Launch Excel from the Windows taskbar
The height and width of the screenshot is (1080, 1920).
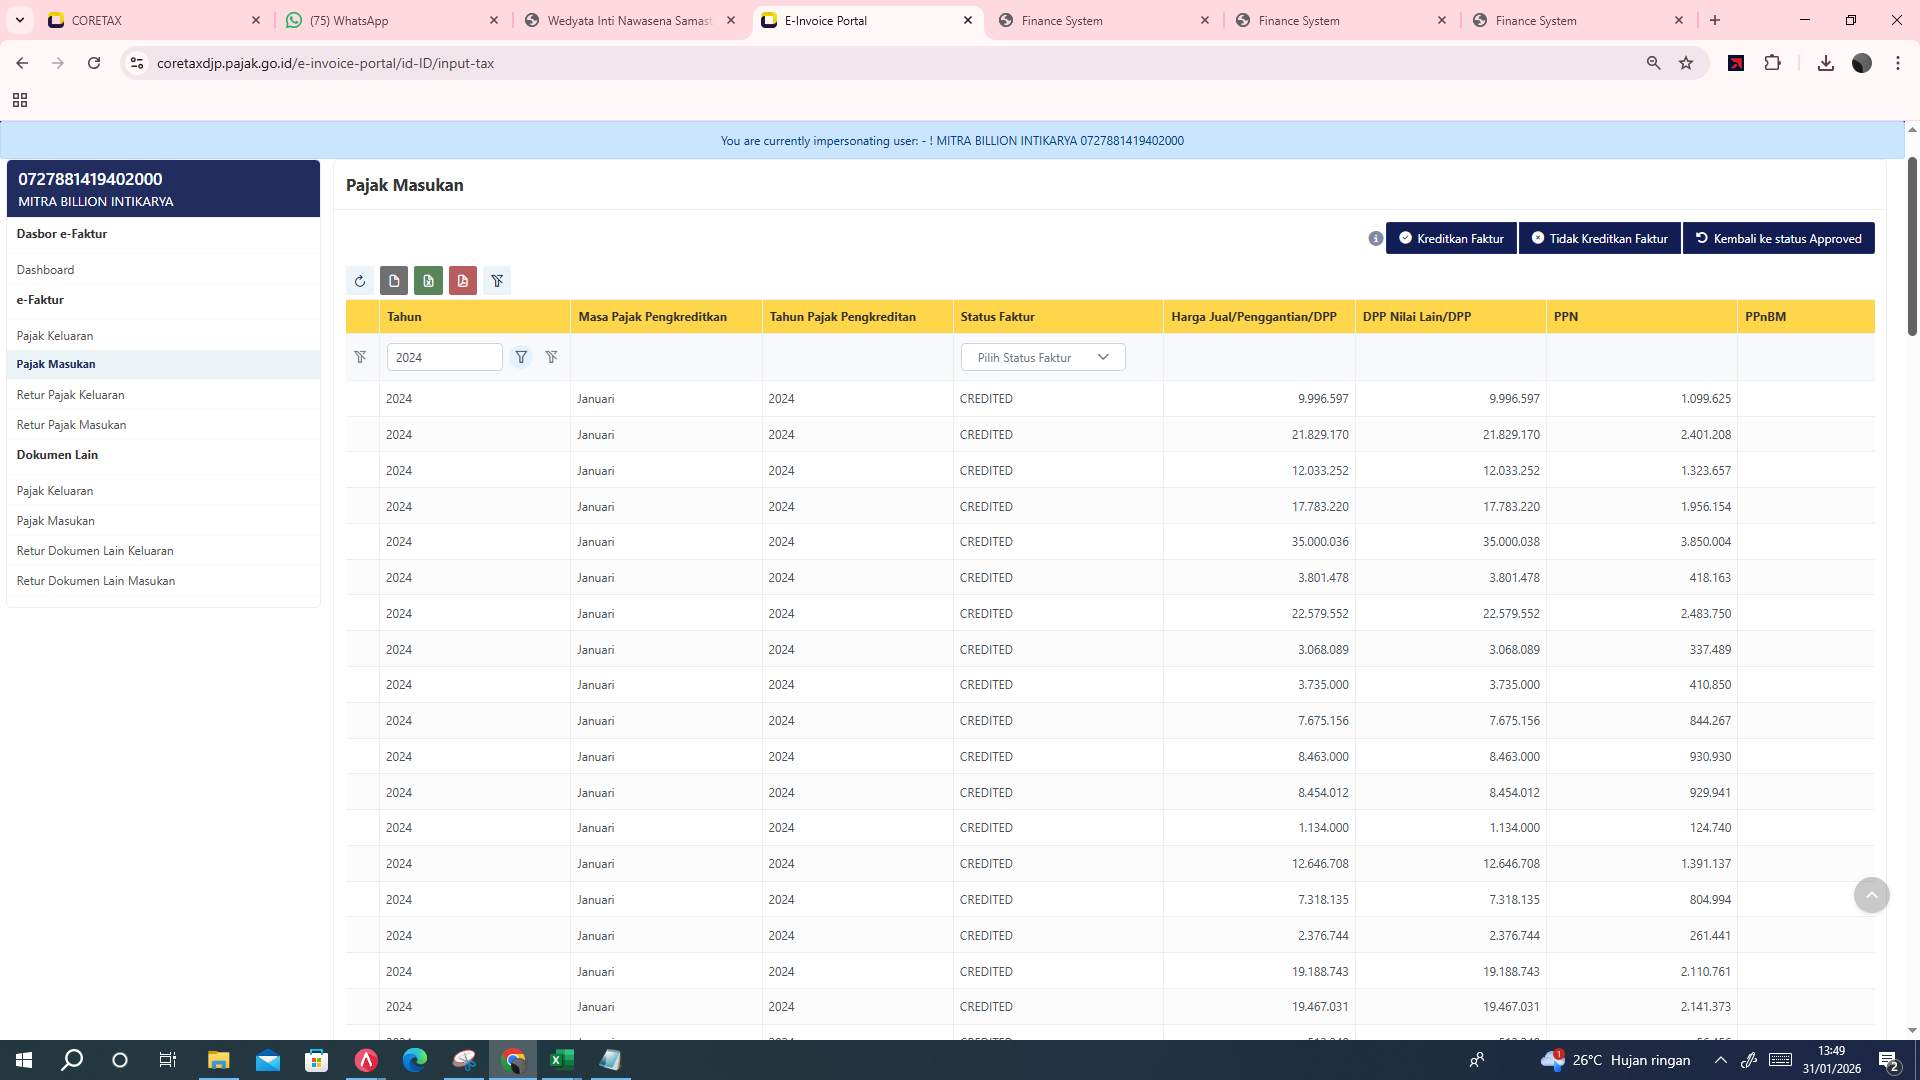point(561,1059)
